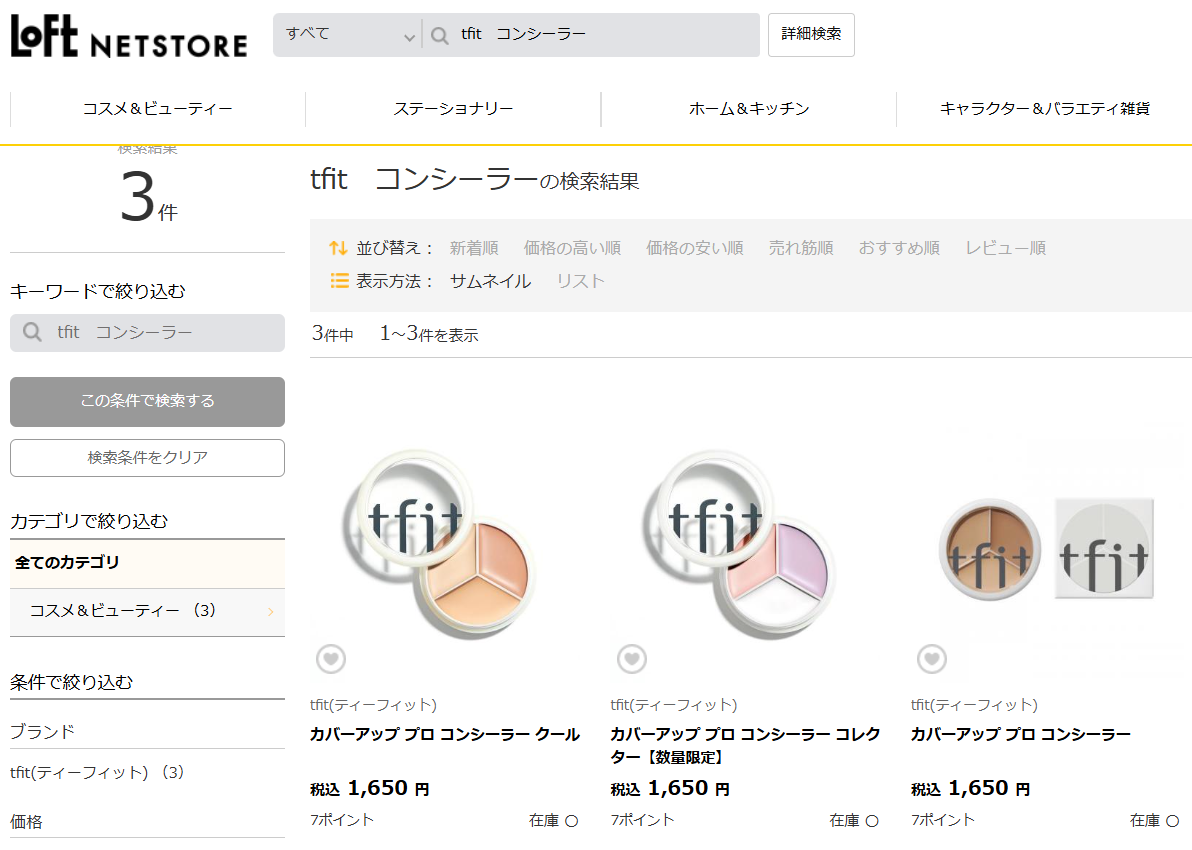The width and height of the screenshot is (1192, 850).
Task: Switch display to サムネイル view
Action: [x=490, y=281]
